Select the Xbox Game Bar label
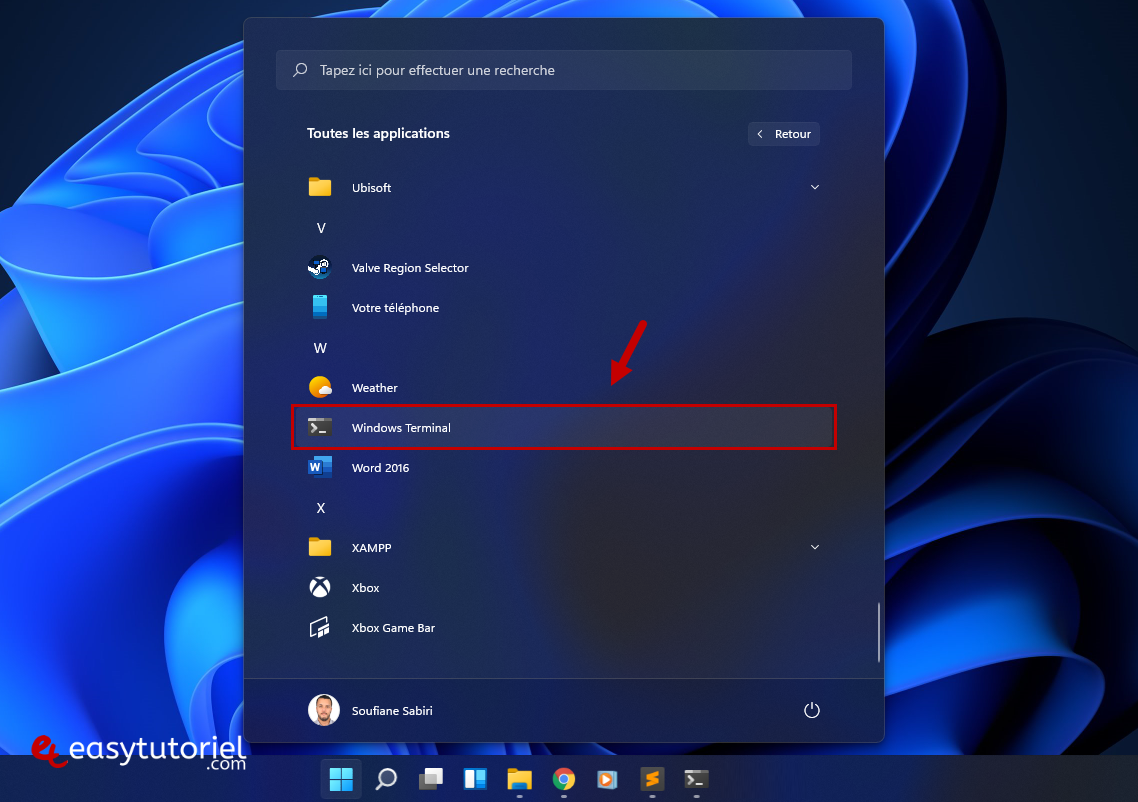Viewport: 1138px width, 802px height. click(x=393, y=628)
